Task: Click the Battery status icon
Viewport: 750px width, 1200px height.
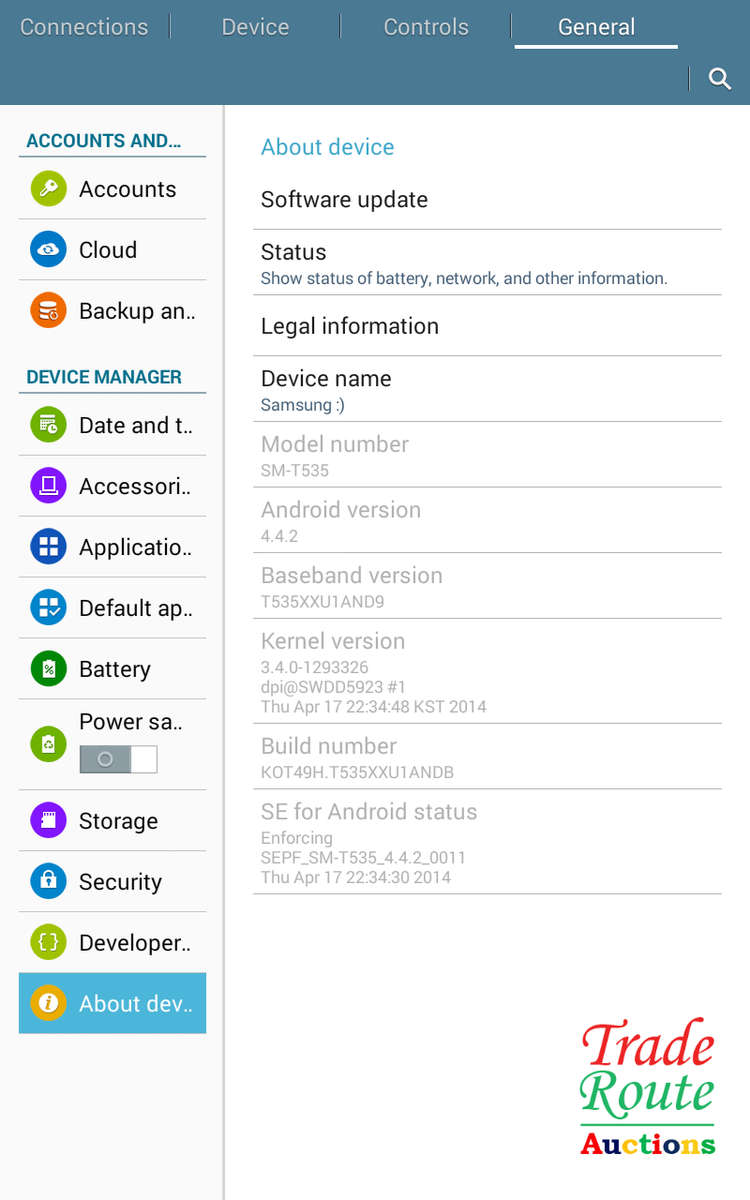Action: [46, 669]
